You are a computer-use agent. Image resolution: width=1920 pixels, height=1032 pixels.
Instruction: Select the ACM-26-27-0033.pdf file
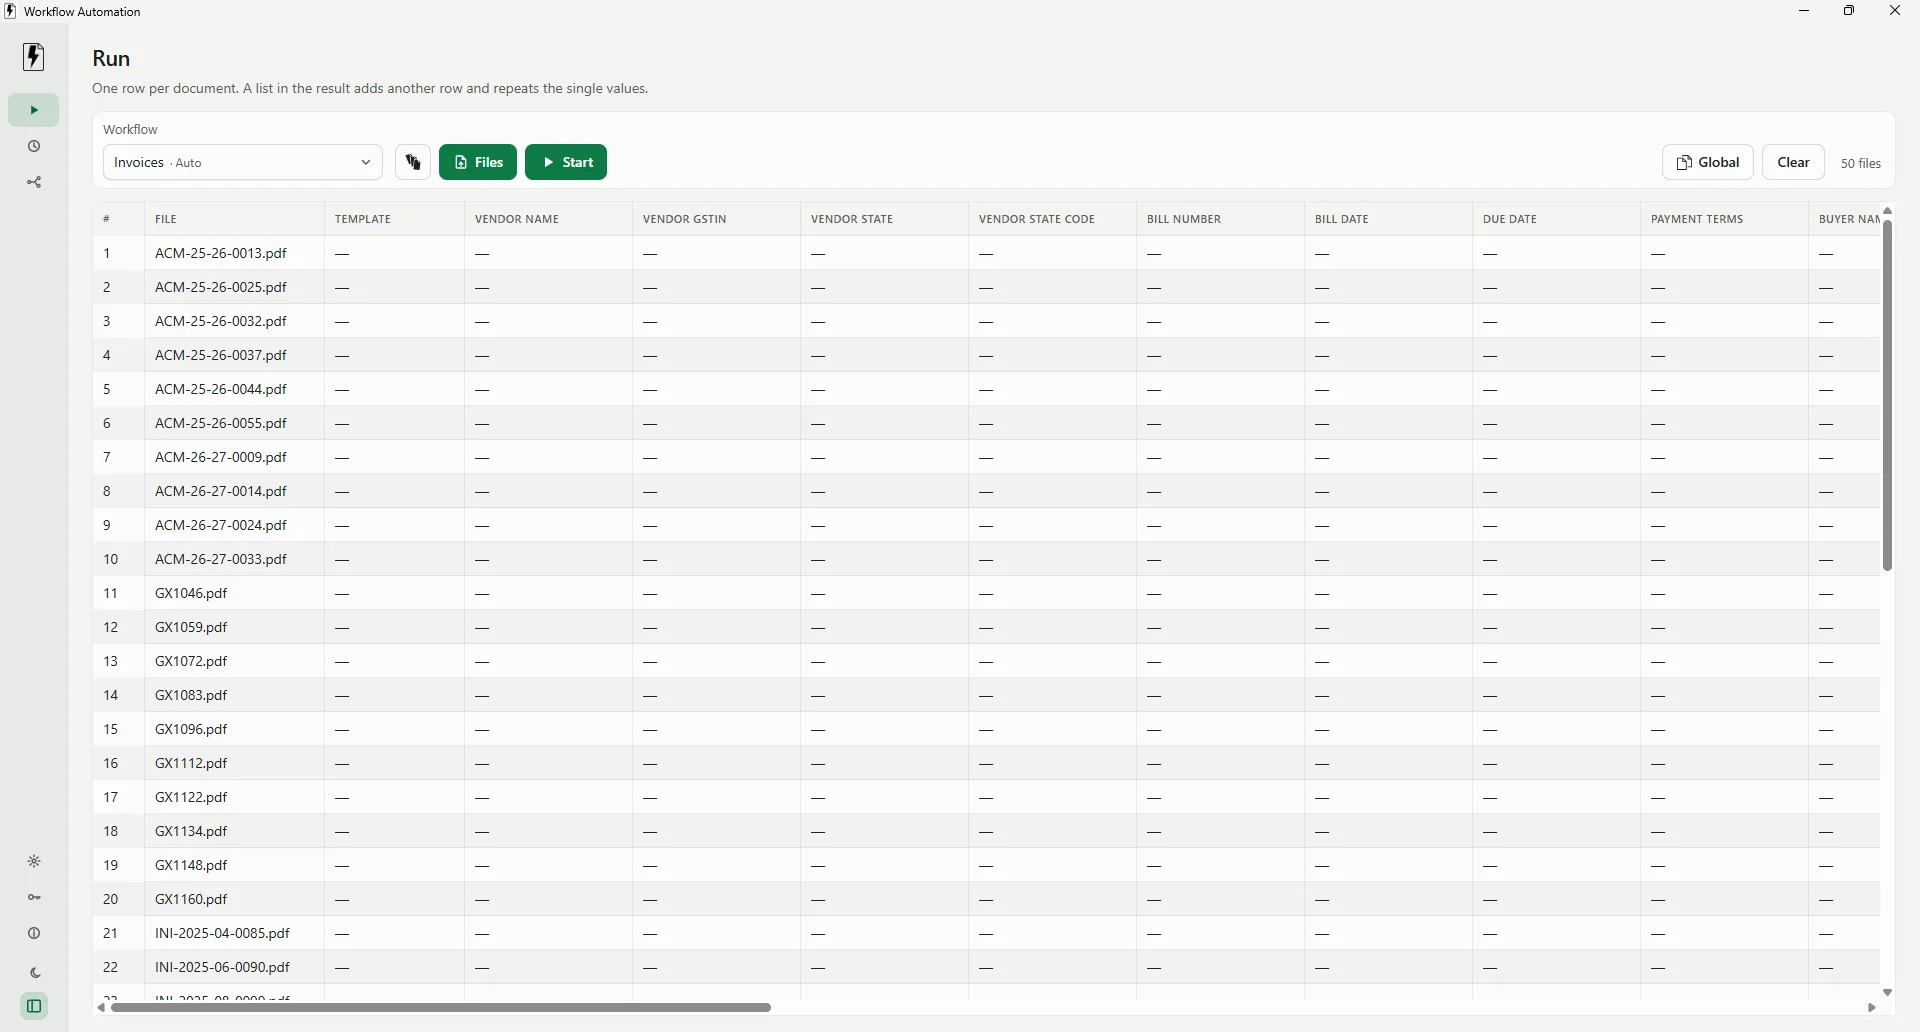tap(221, 560)
